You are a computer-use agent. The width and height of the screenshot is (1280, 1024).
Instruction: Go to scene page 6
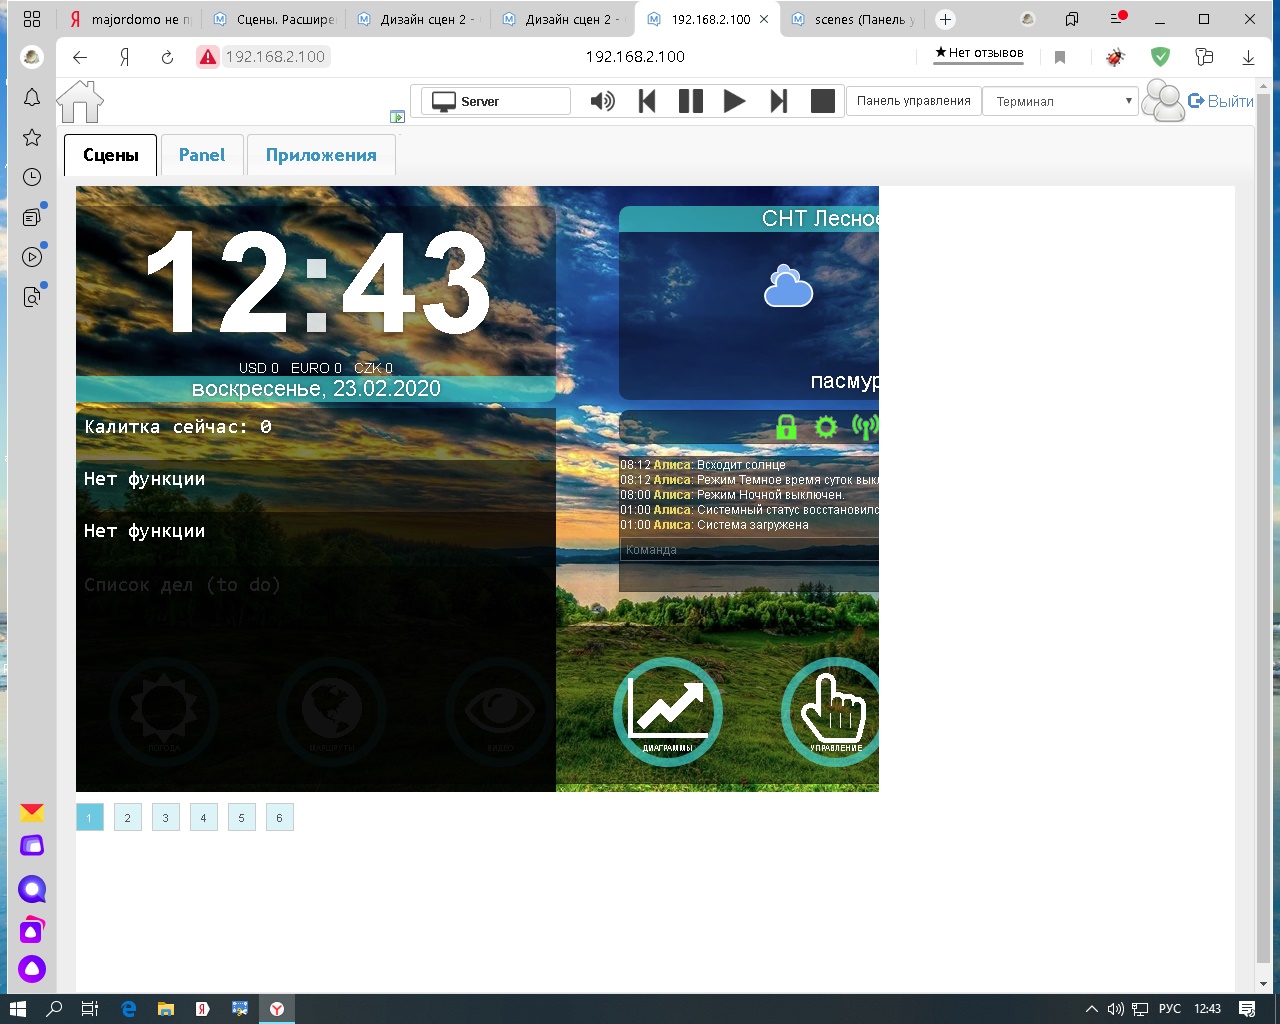pyautogui.click(x=279, y=818)
